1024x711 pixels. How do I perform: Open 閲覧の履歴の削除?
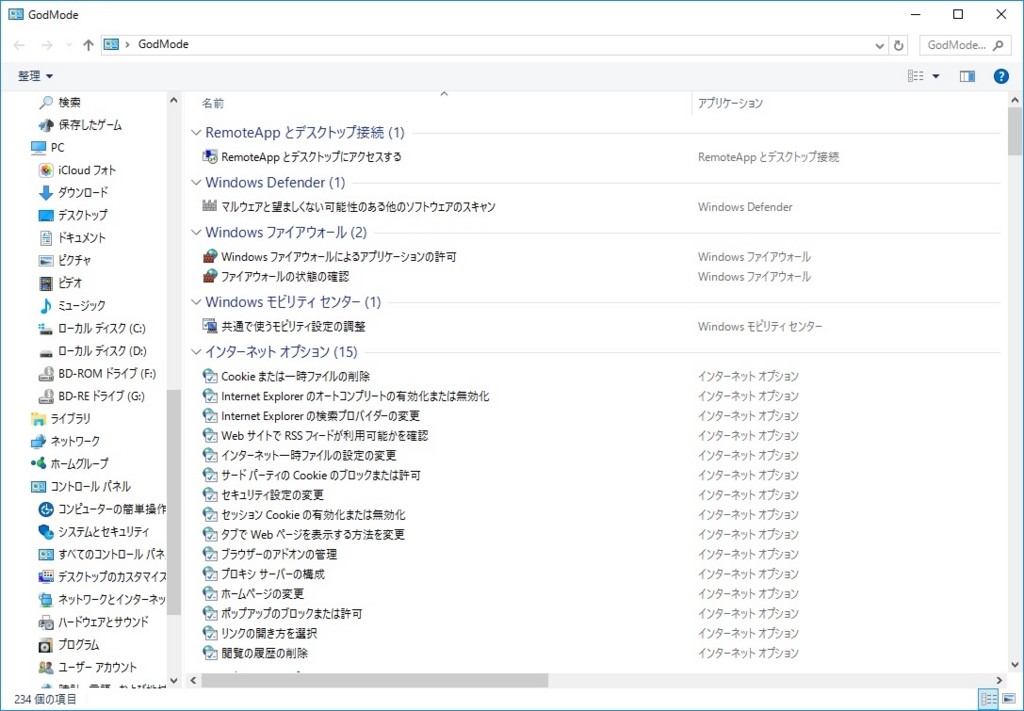point(264,653)
